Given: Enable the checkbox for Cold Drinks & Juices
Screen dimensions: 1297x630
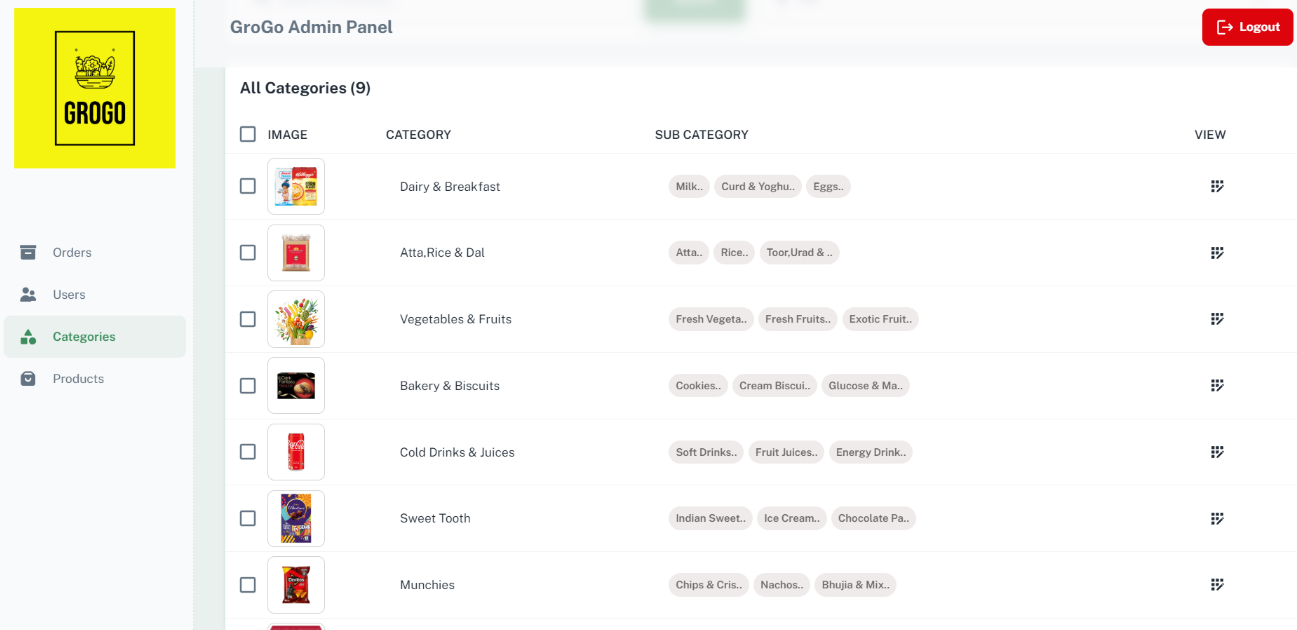Looking at the screenshot, I should point(247,451).
